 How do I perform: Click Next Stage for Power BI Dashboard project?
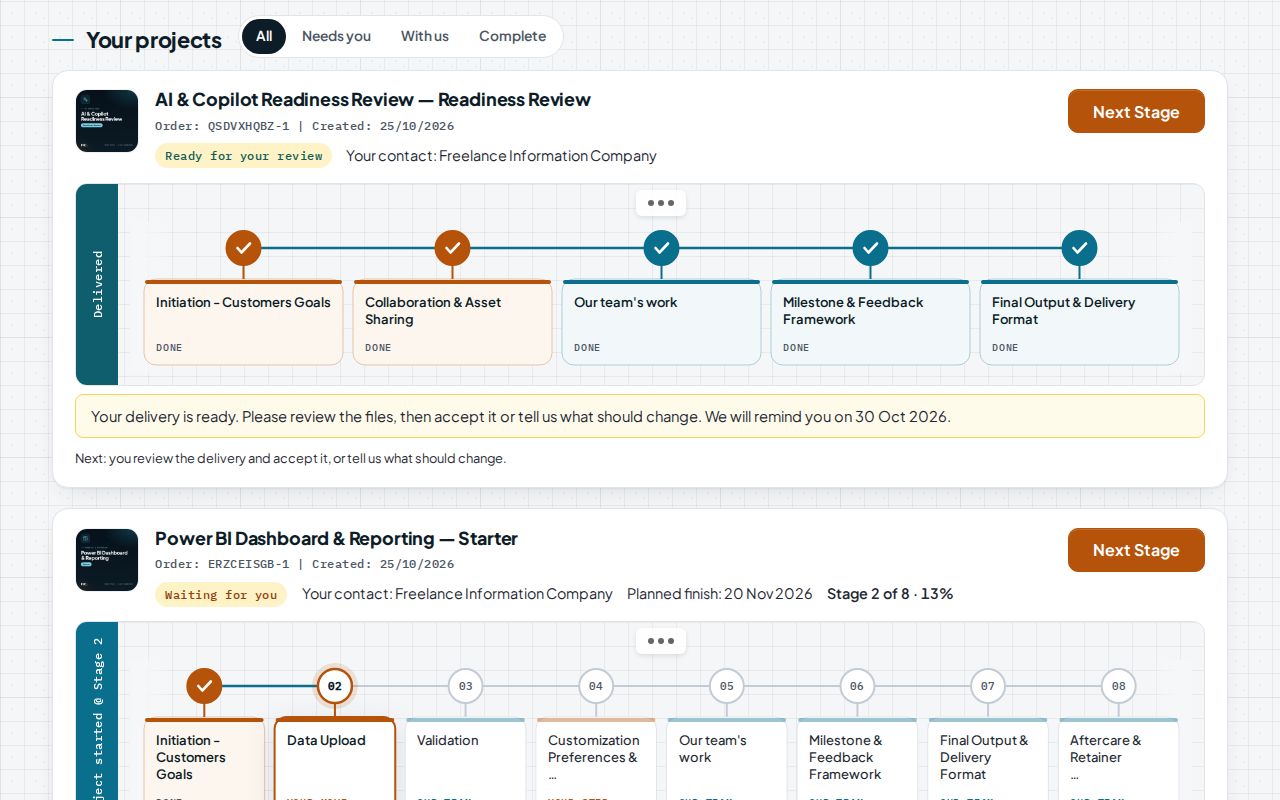tap(1136, 550)
